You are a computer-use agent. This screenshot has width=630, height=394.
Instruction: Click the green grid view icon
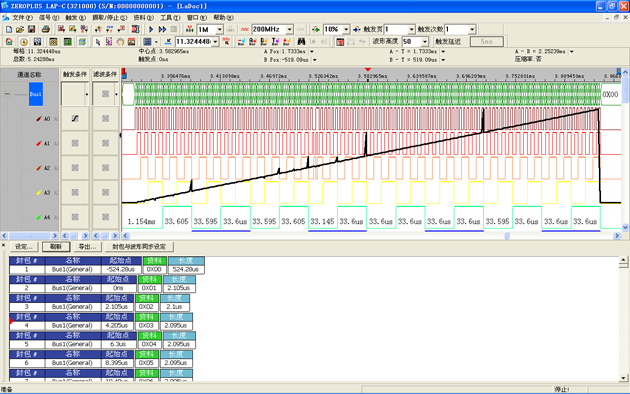[68, 42]
